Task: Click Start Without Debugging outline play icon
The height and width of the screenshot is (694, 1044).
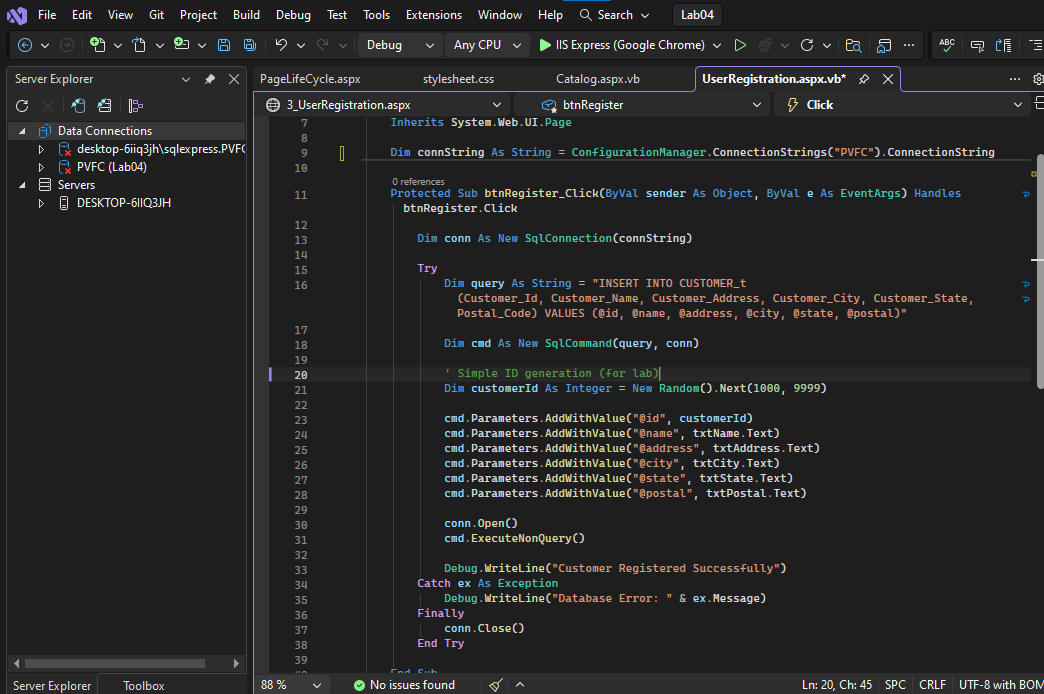Action: [740, 45]
